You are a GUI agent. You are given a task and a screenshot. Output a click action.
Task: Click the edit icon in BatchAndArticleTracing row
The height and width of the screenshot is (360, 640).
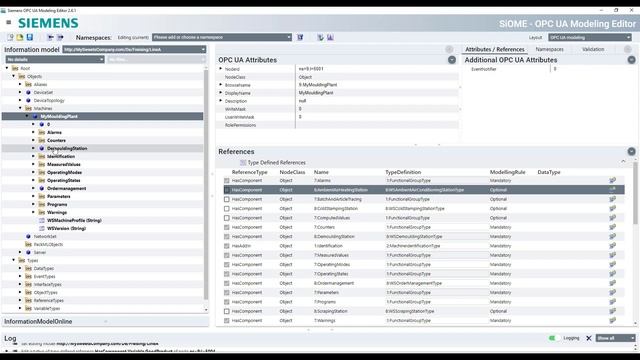[612, 199]
